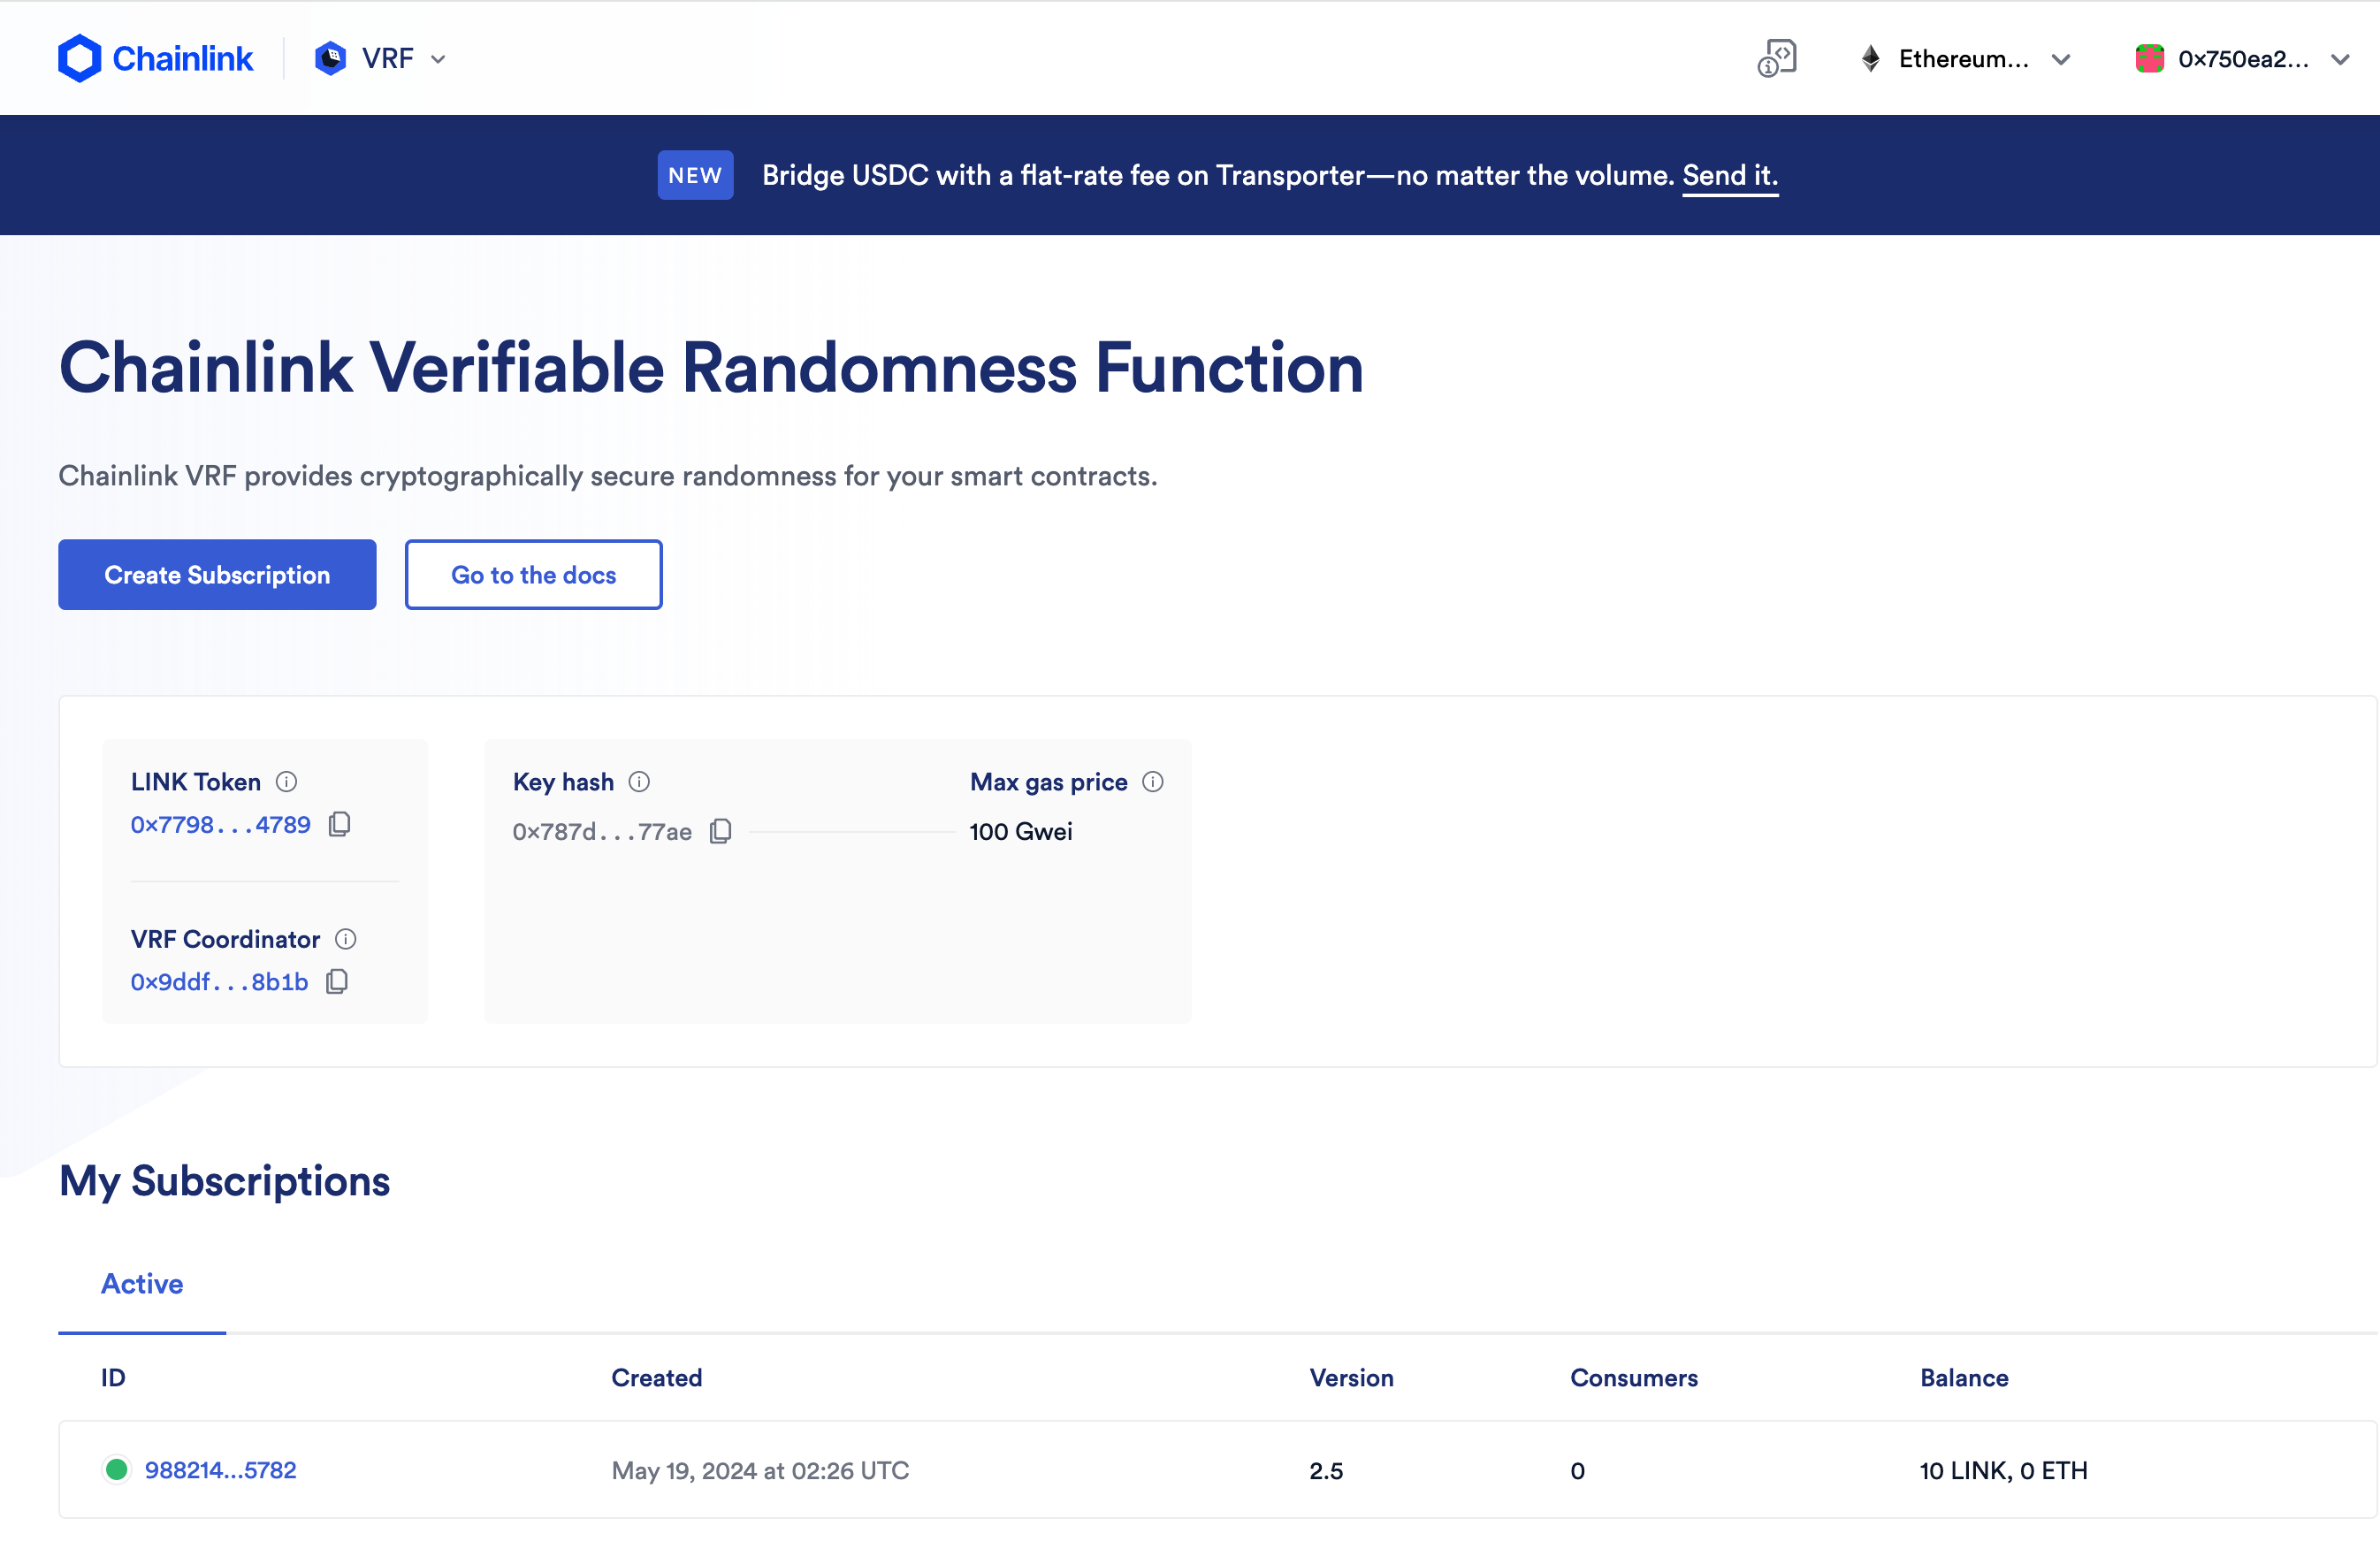Copy the VRF Coordinator address
2380x1549 pixels.
click(337, 981)
